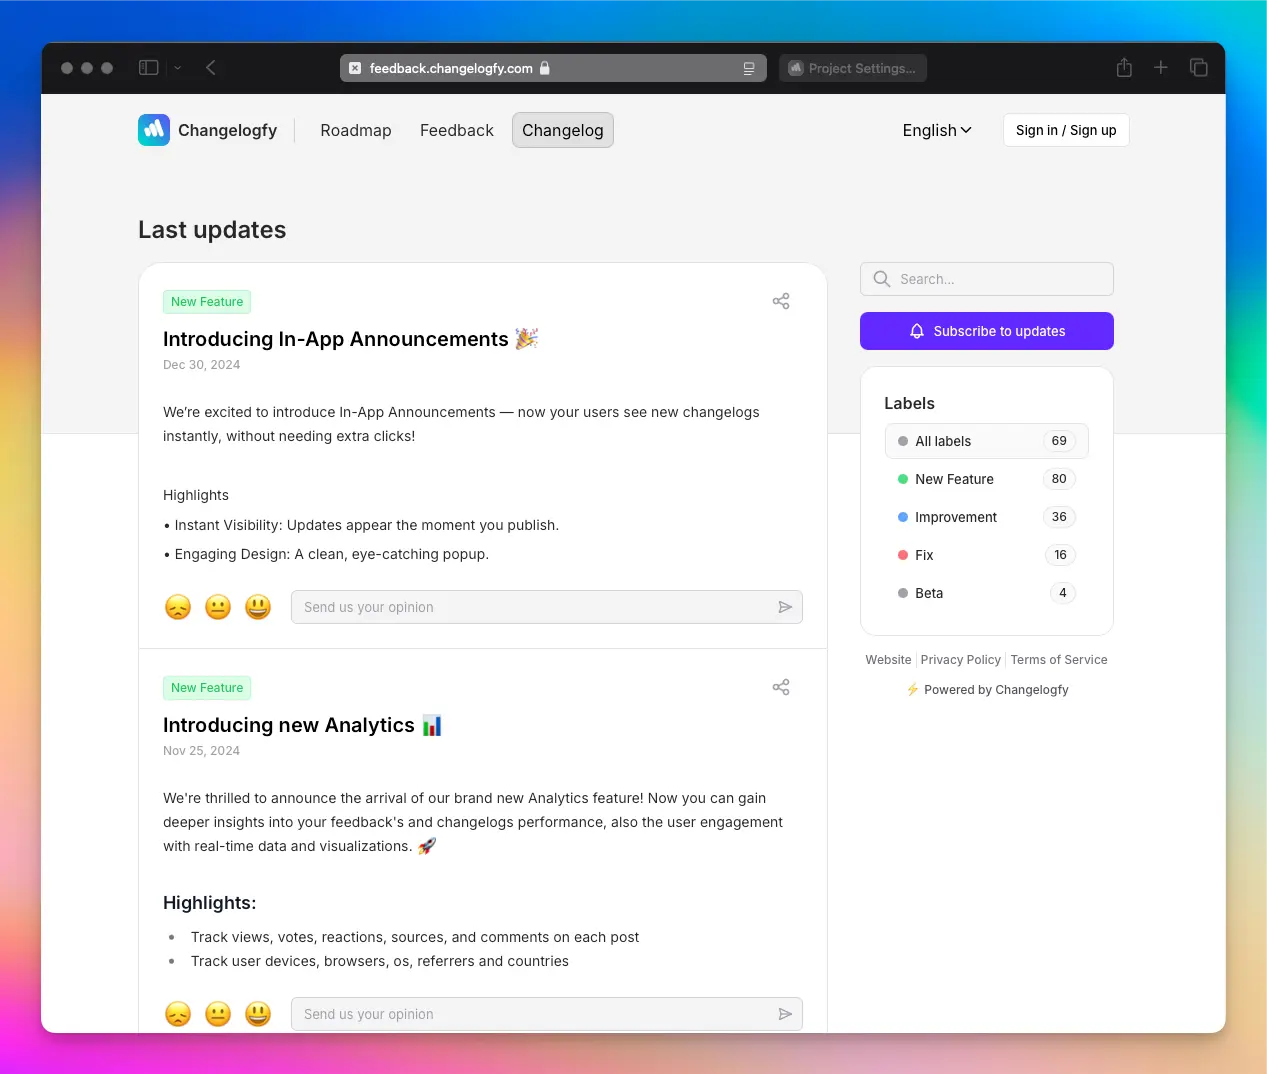Open Introducing new Analytics title
Screen dimensions: 1267x1074
pyautogui.click(x=302, y=725)
